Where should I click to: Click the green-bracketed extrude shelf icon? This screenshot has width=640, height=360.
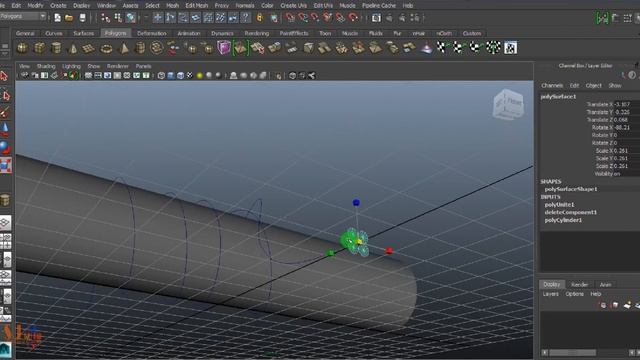point(240,48)
